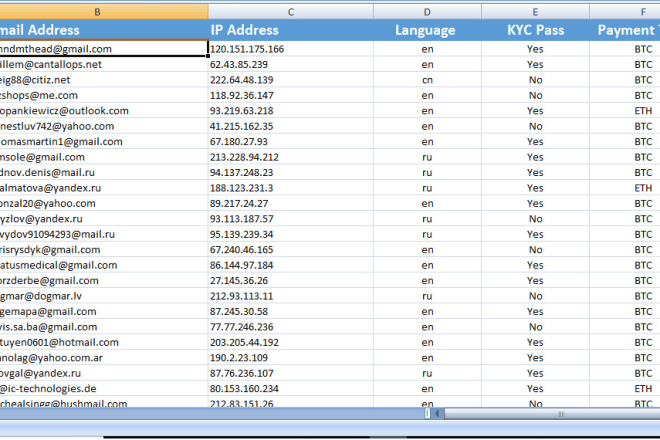The image size is (660, 440).
Task: Select ru language cell in 213.228.94.212 row
Action: 427,157
